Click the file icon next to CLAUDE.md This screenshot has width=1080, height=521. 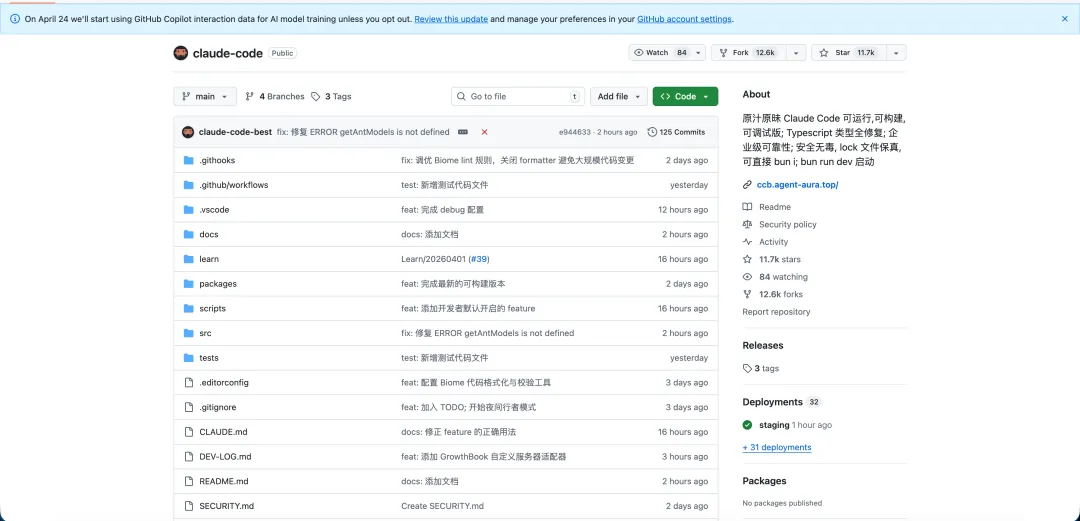(189, 432)
